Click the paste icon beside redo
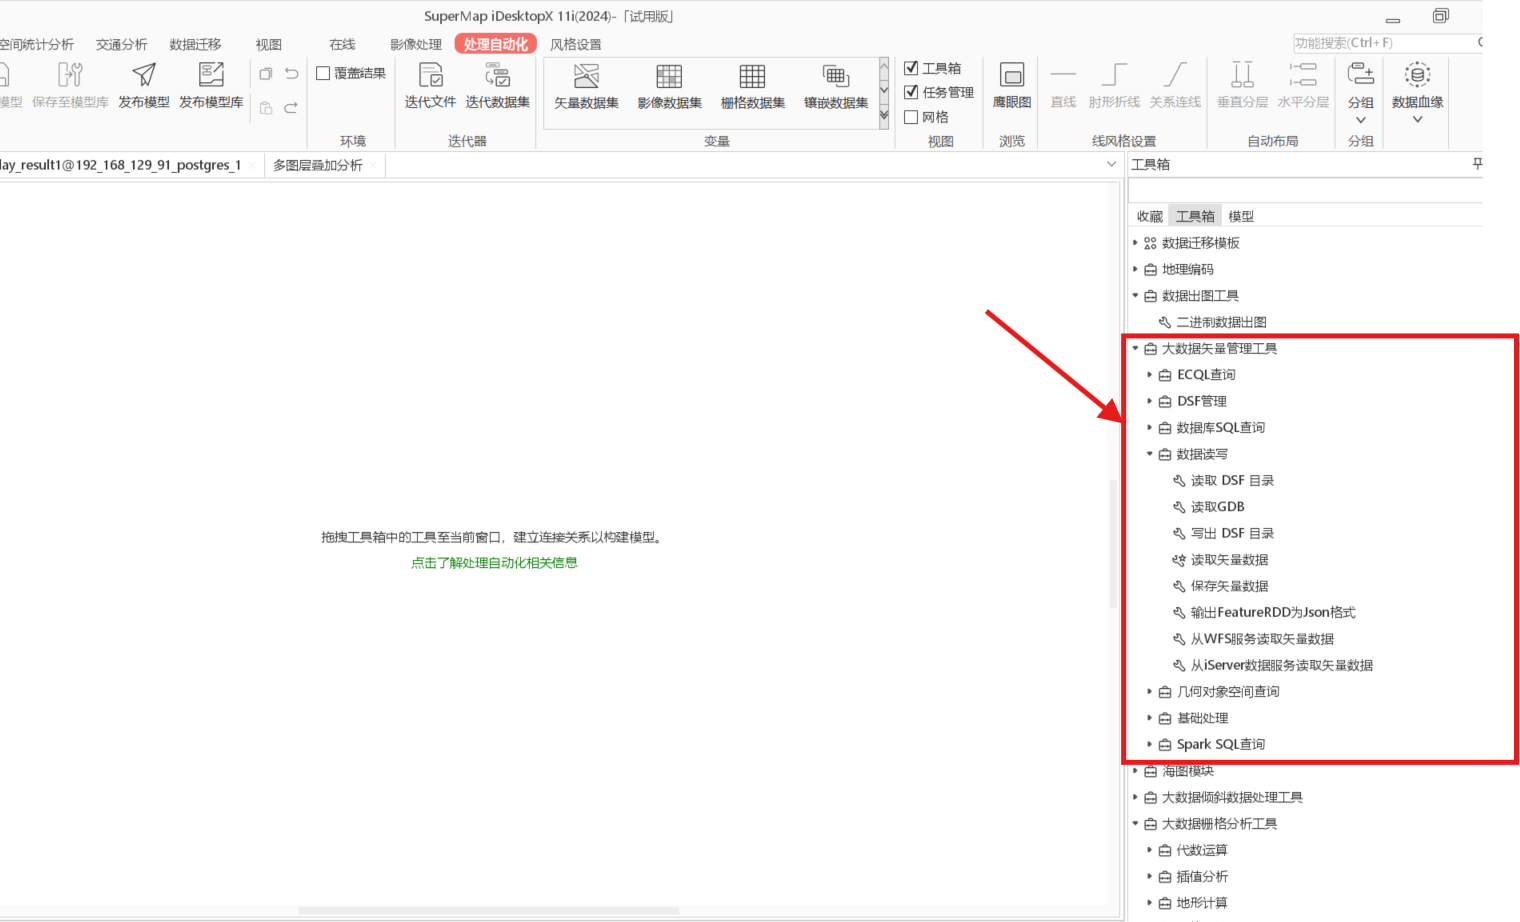This screenshot has height=922, width=1520. click(x=265, y=108)
